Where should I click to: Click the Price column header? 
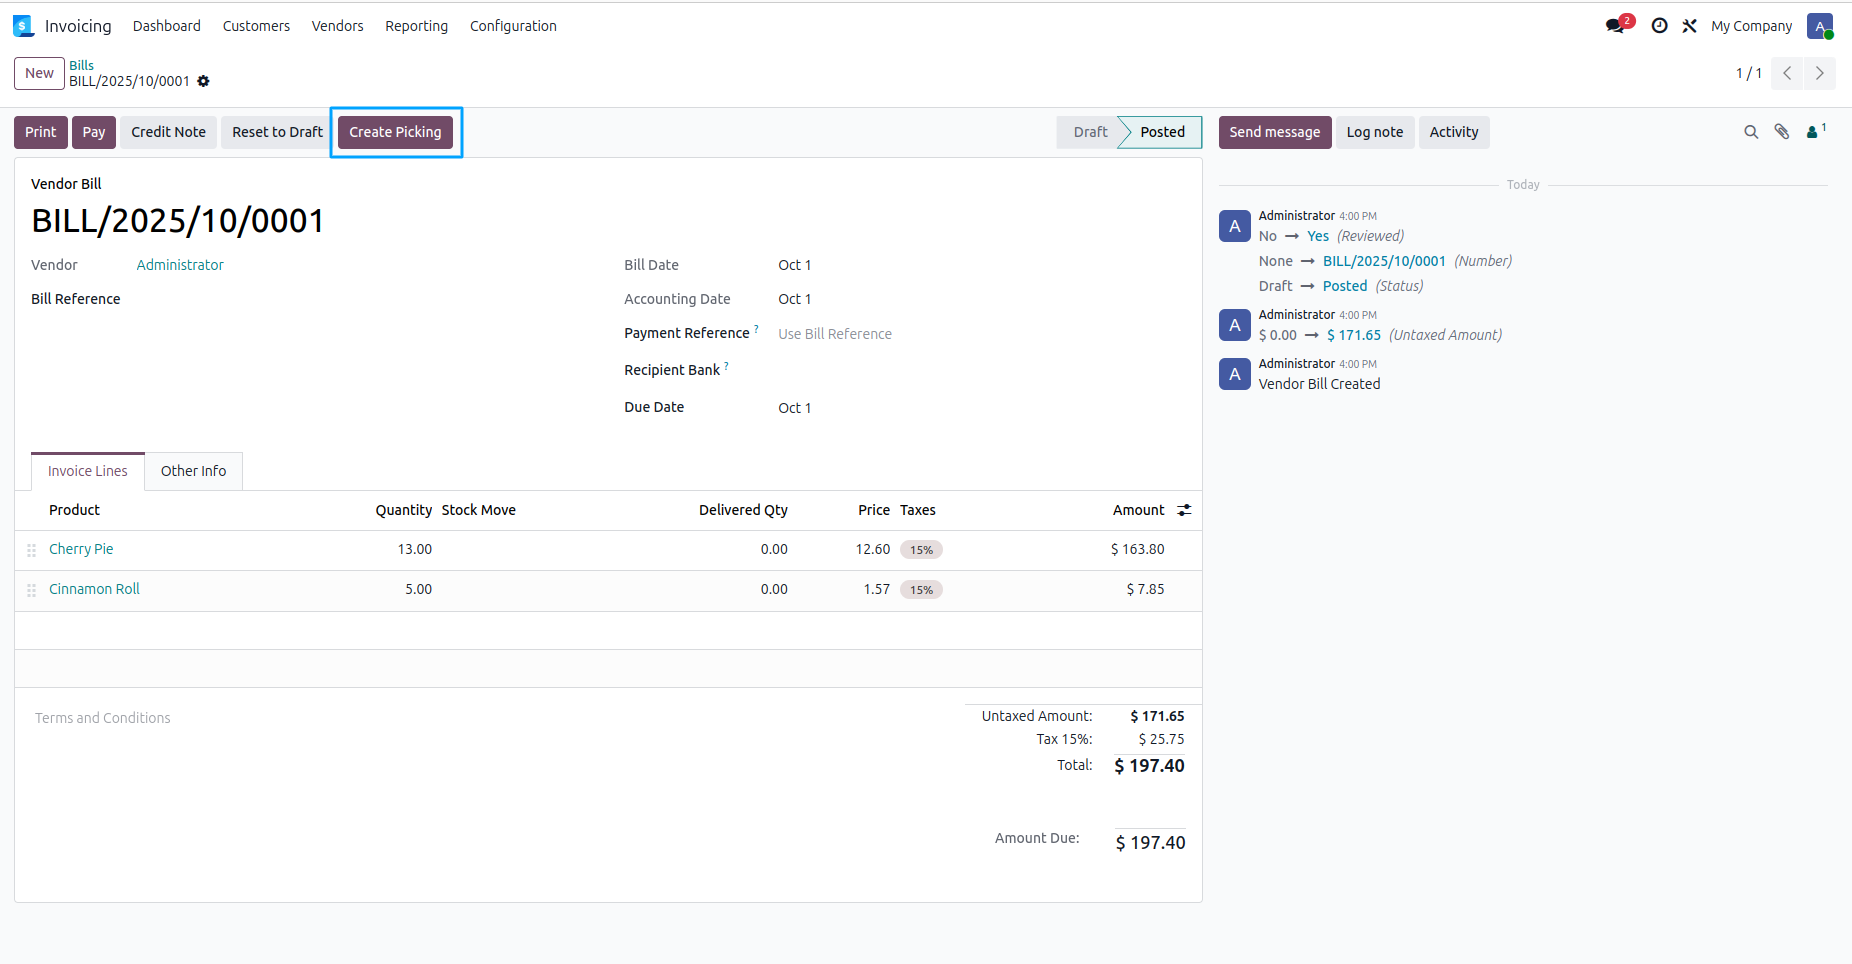point(874,510)
